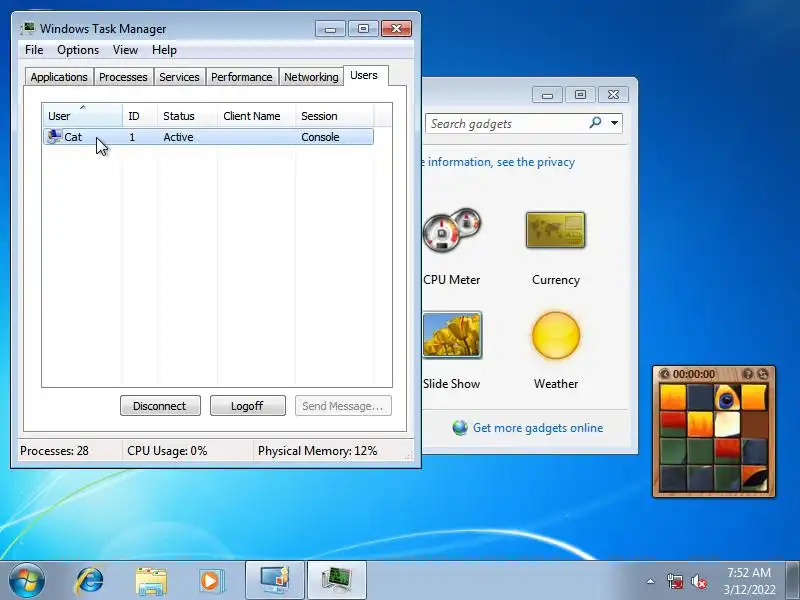800x600 pixels.
Task: Expand the search options dropdown arrow
Action: 615,122
